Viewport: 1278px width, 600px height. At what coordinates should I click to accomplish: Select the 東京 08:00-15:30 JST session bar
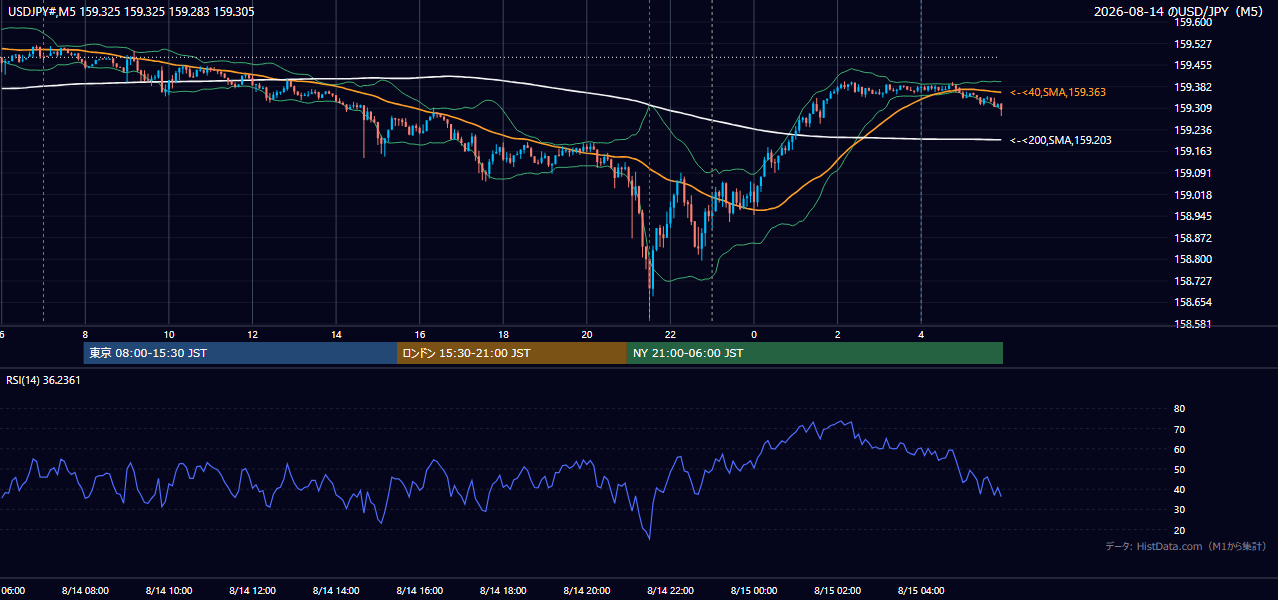pyautogui.click(x=240, y=353)
